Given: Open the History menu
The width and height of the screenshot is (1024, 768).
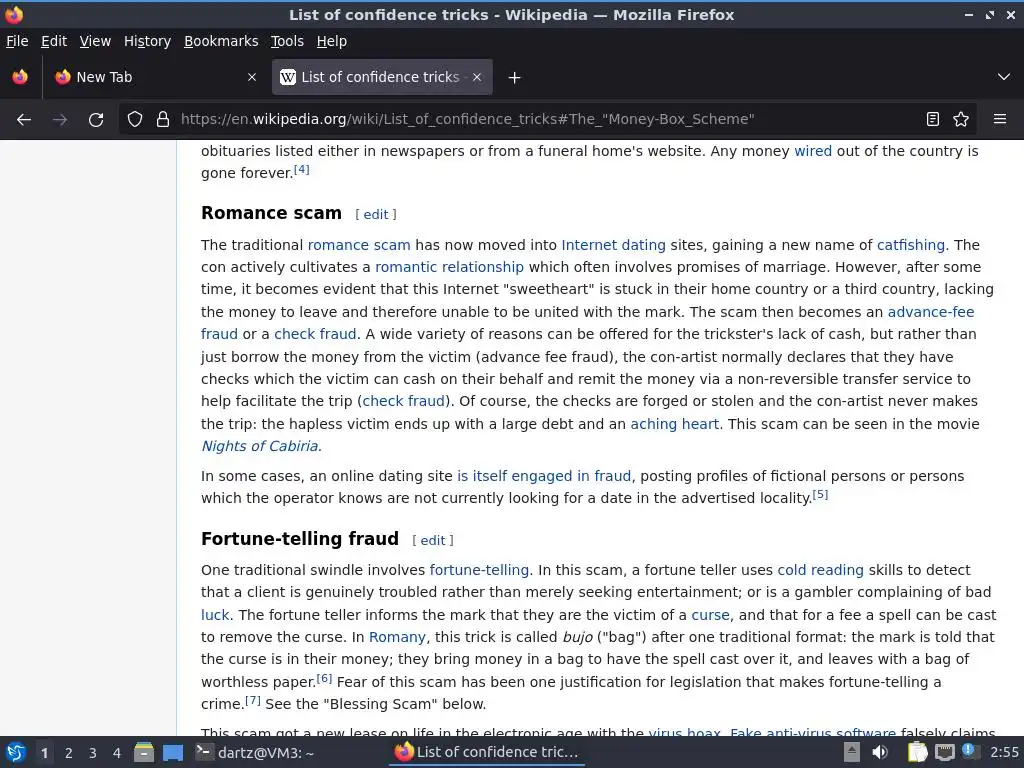Looking at the screenshot, I should coord(147,41).
